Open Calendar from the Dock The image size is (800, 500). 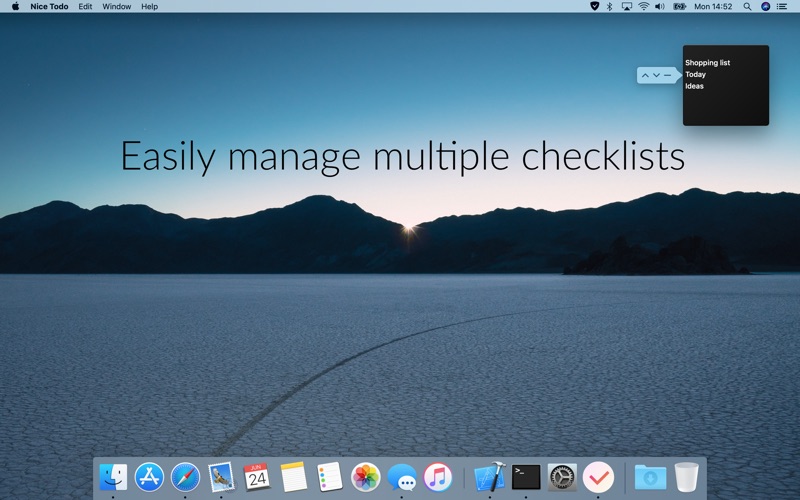257,477
